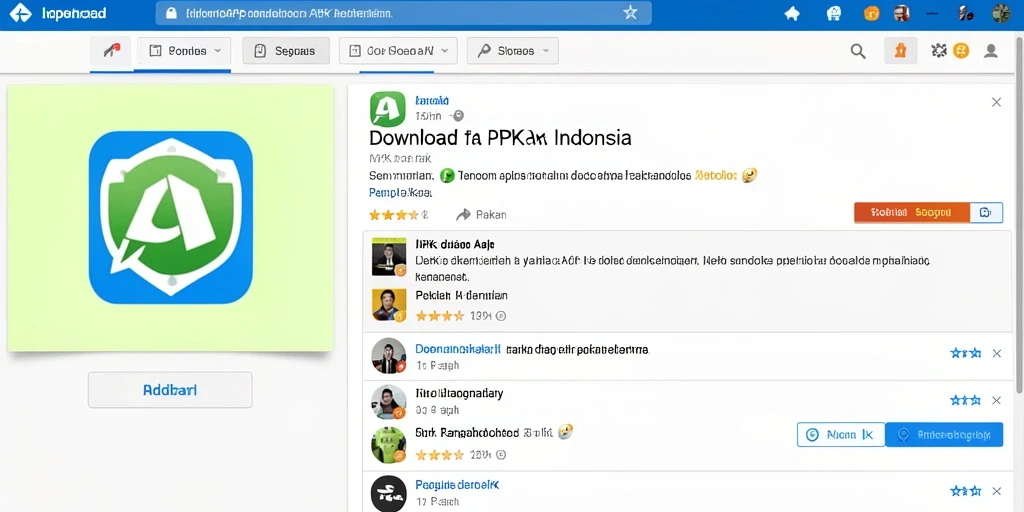
Task: Click the orange round icon in top bar
Action: (872, 13)
